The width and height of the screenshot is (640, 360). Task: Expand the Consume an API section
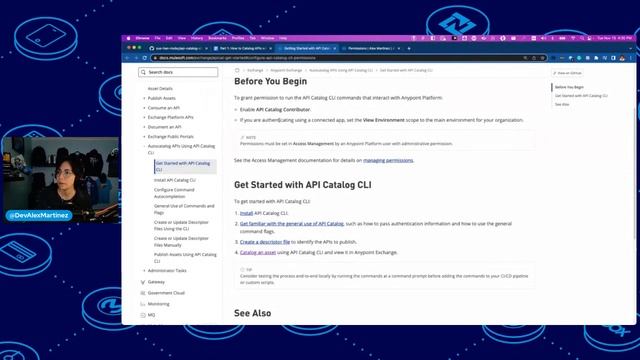pos(144,108)
